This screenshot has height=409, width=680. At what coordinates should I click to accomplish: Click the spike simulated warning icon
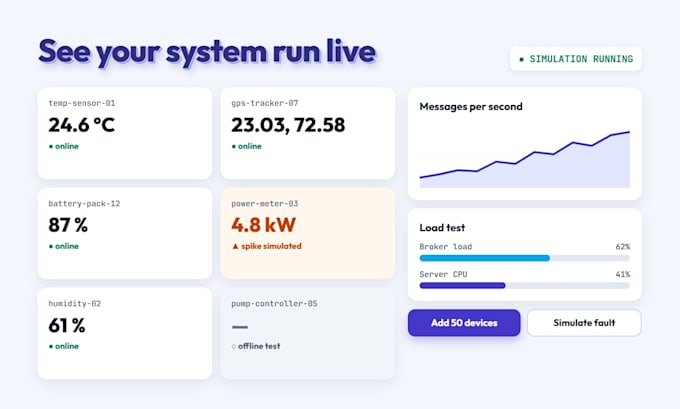coord(235,246)
